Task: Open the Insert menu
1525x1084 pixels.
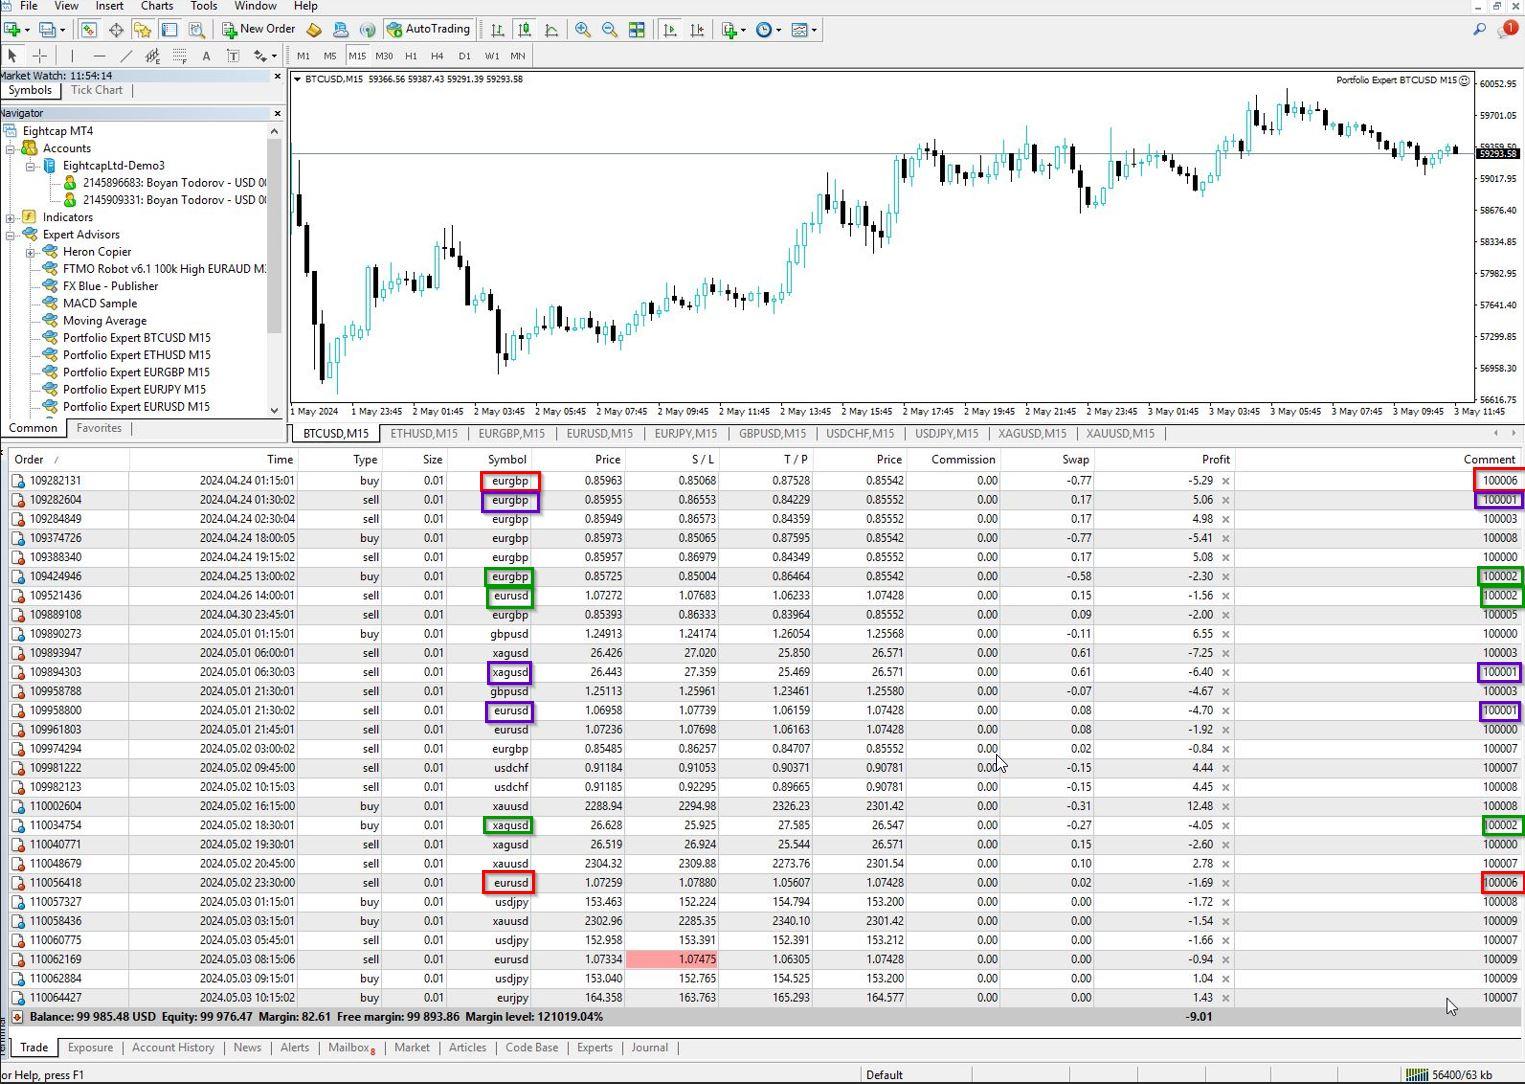Action: (x=109, y=6)
